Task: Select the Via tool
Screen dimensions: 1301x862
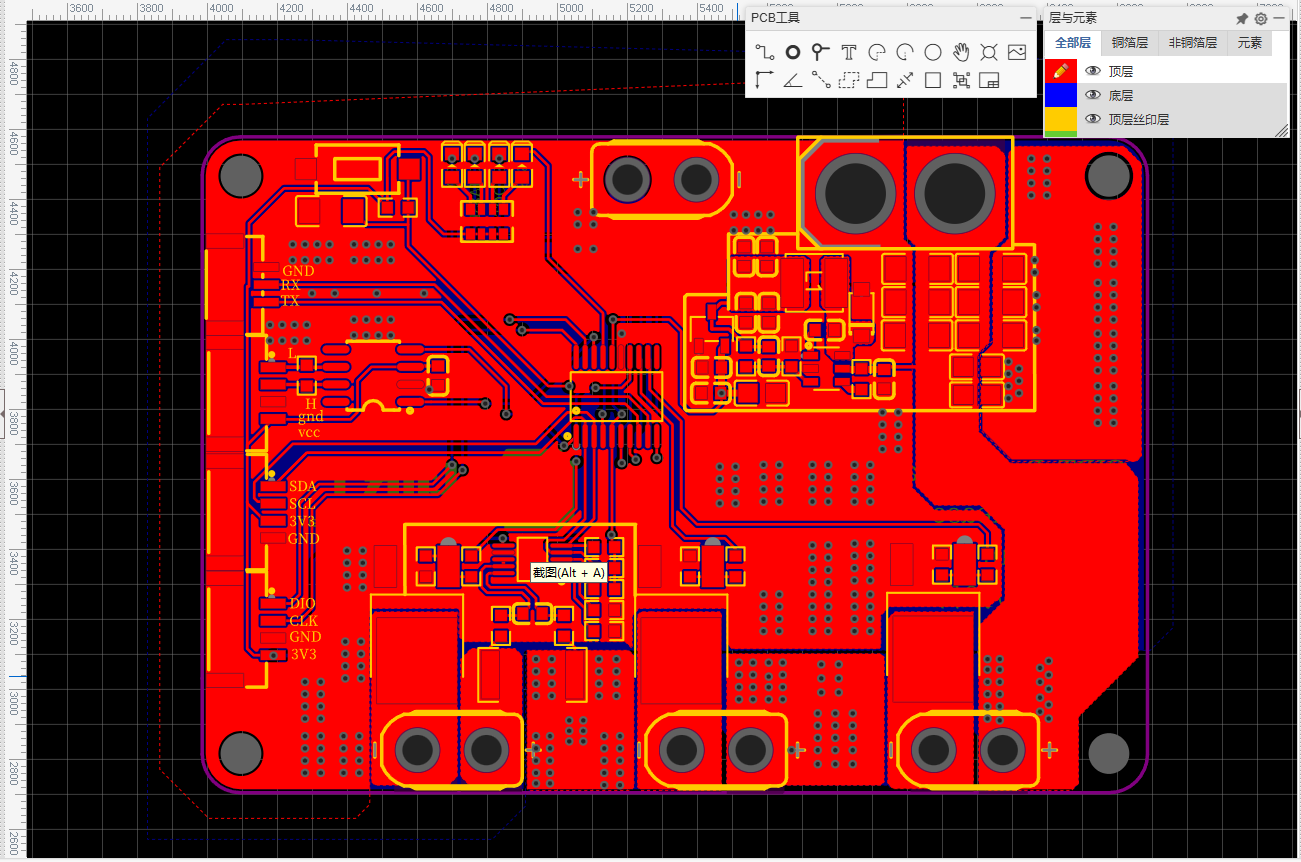Action: point(821,53)
